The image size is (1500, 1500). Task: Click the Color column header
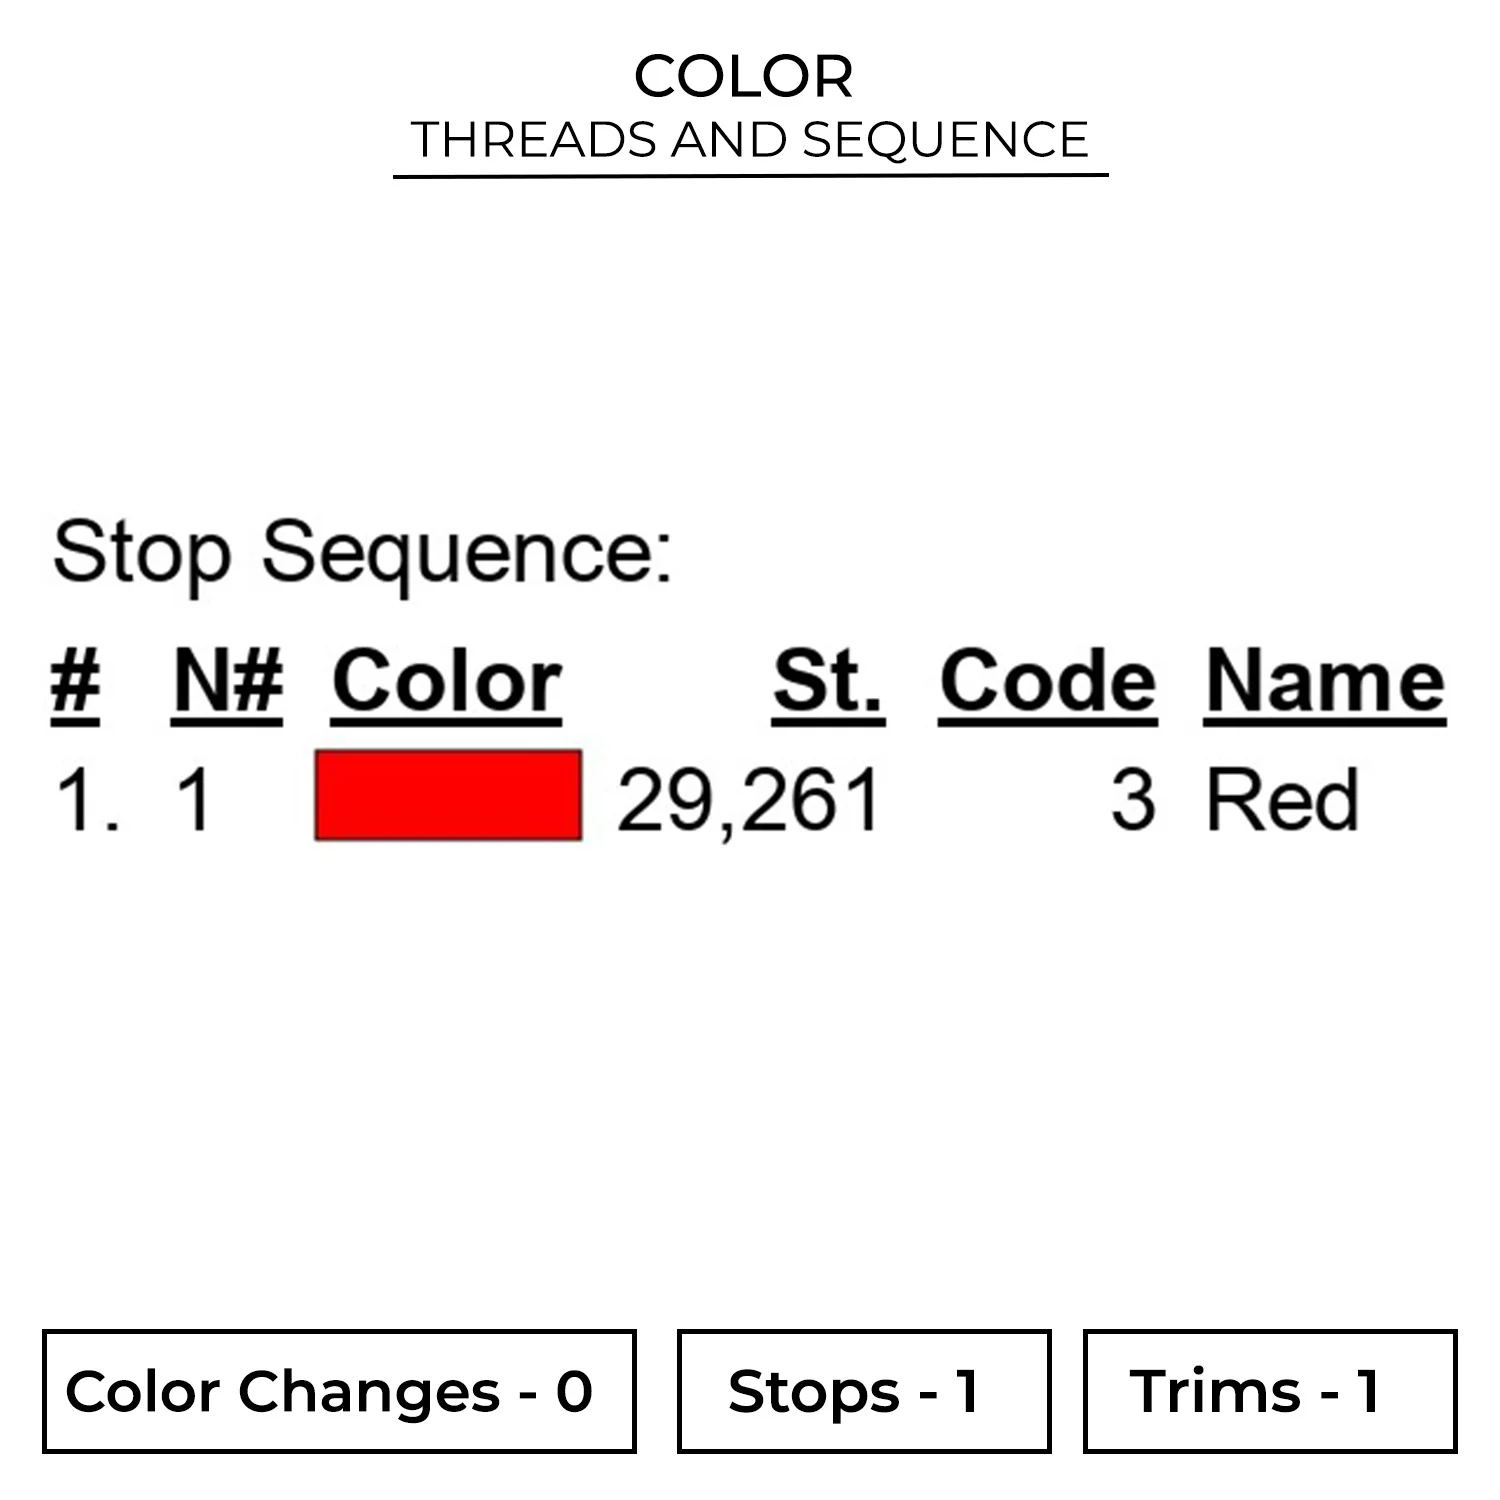pos(447,681)
